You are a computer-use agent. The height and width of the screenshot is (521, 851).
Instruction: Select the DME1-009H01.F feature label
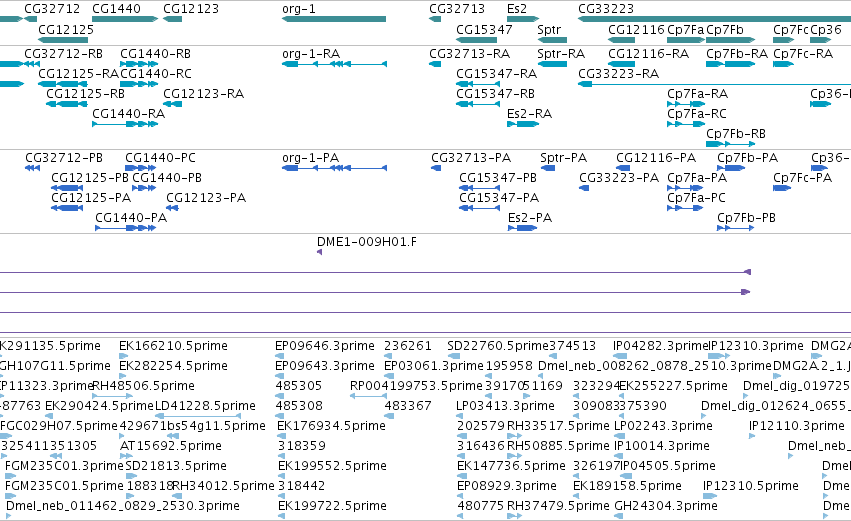367,242
